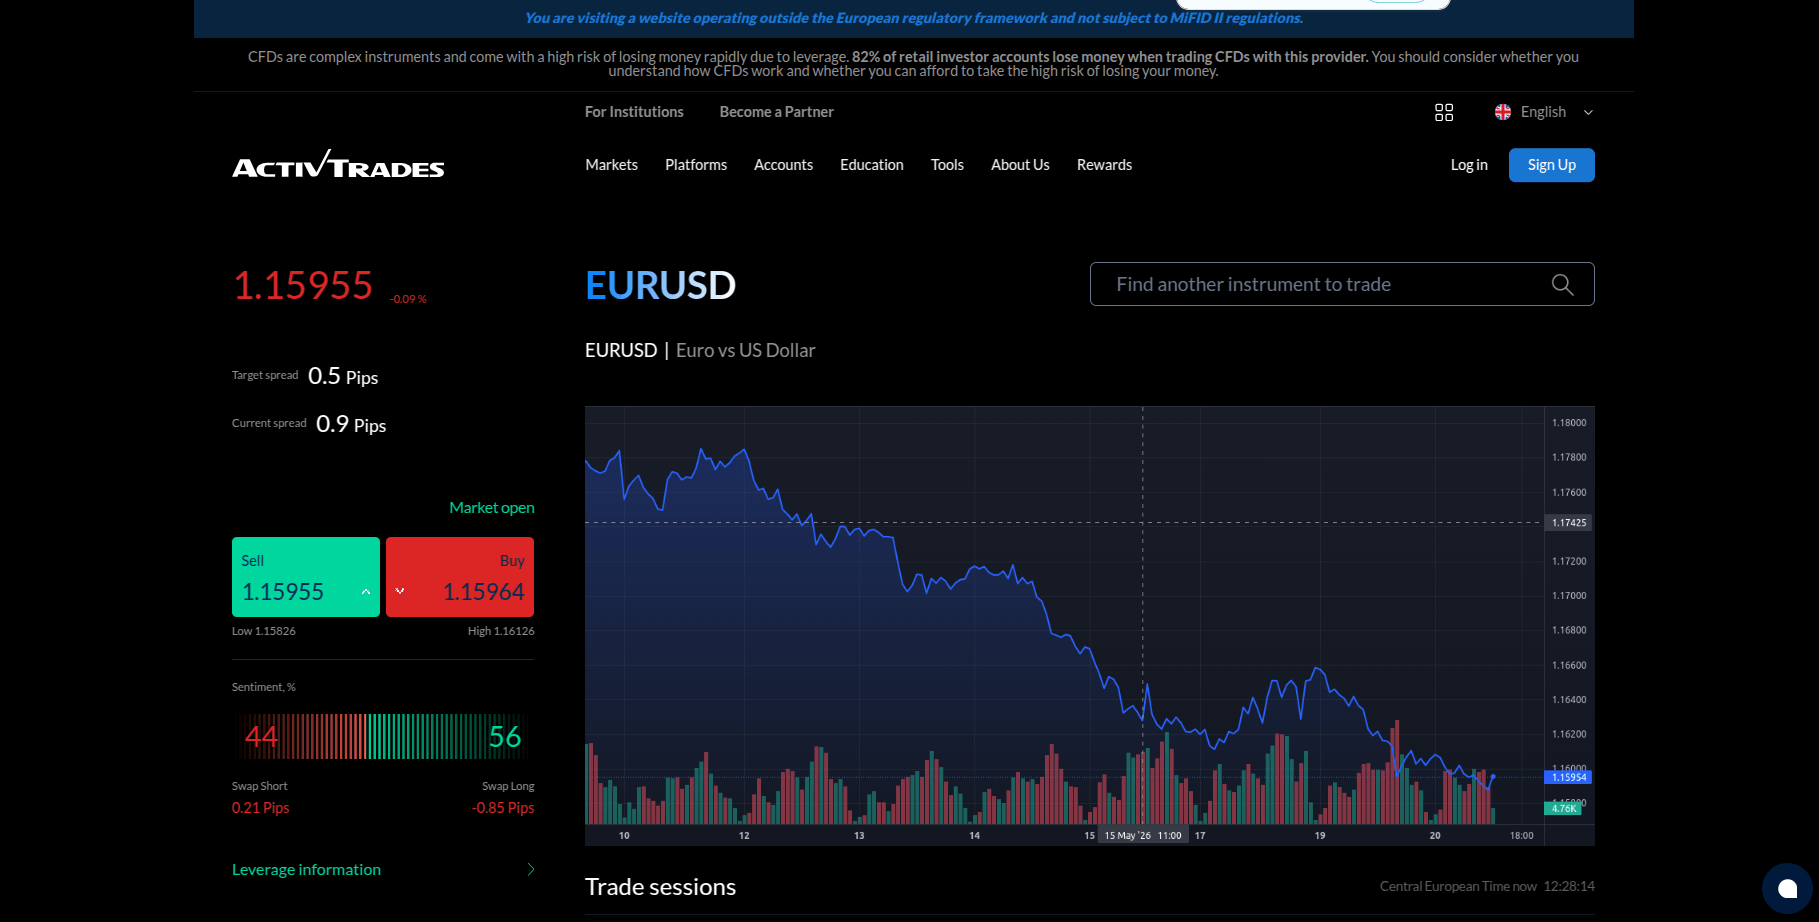Expand Leverage information chevron
This screenshot has height=922, width=1819.
[x=531, y=870]
